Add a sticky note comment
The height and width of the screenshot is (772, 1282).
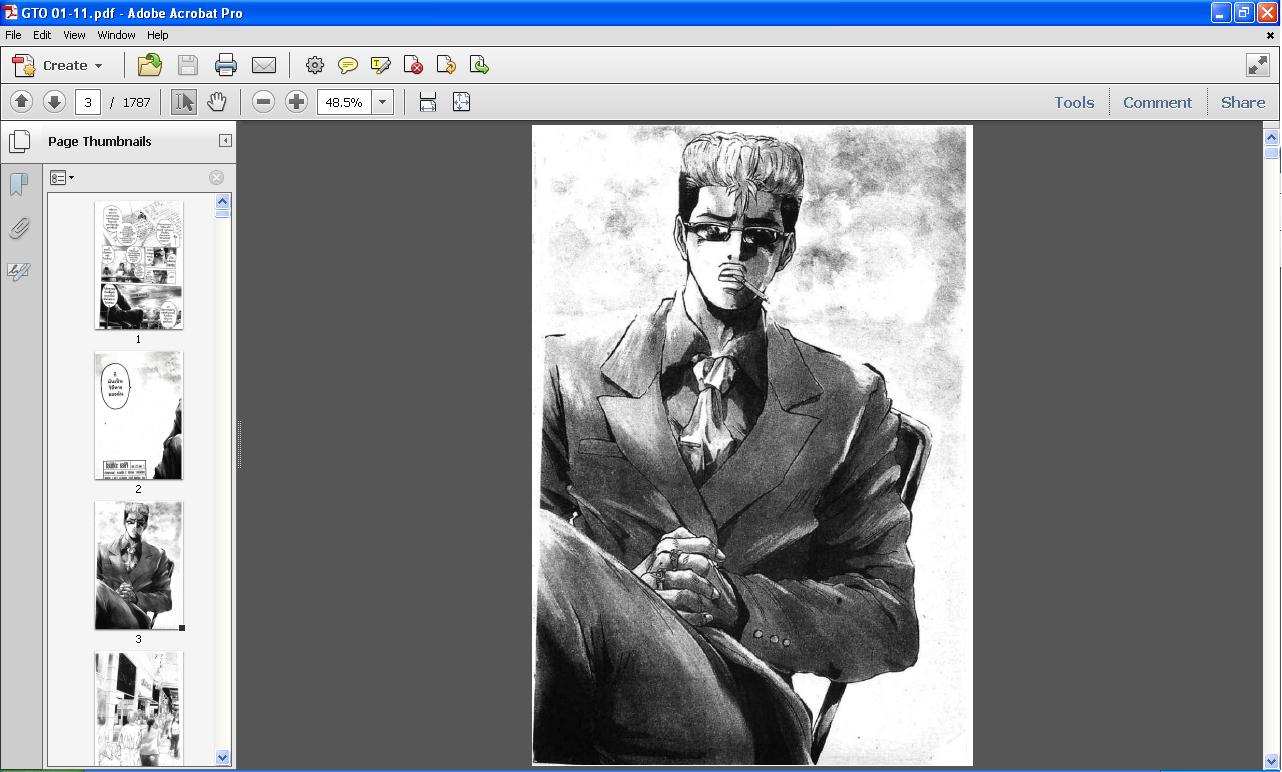pos(348,66)
